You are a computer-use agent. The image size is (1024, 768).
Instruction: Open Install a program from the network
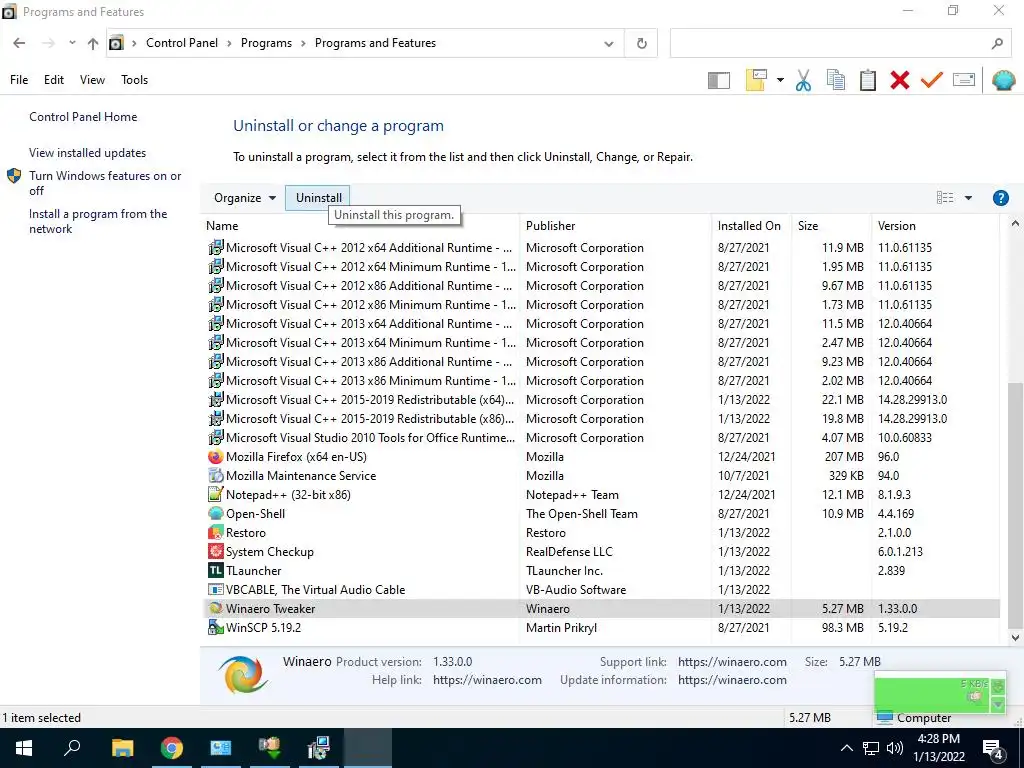(x=98, y=221)
